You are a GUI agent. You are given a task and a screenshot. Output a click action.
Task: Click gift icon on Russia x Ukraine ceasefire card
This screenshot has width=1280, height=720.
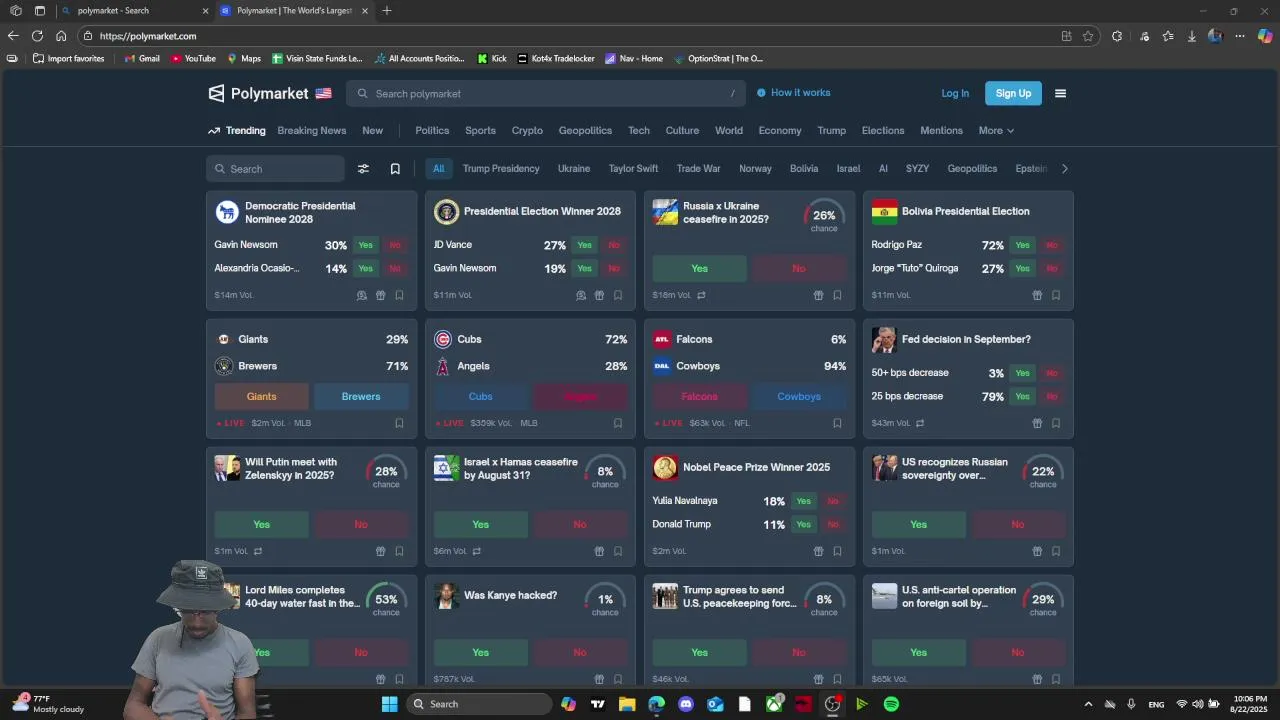(818, 295)
